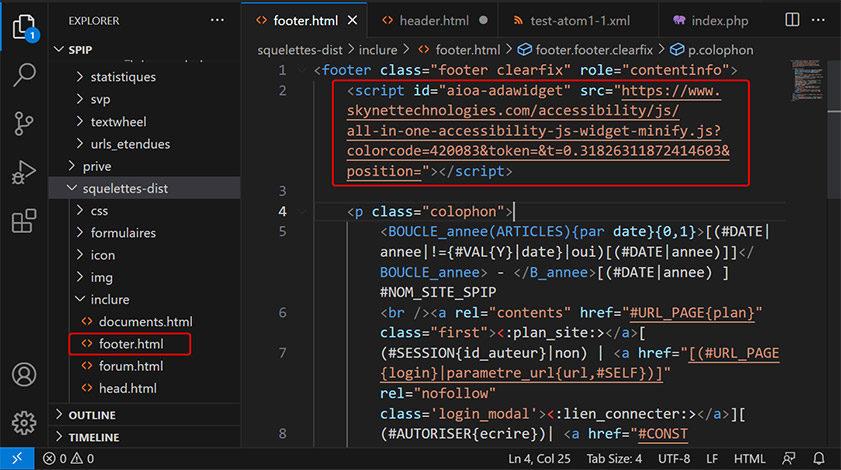Change indentation via Tab Size: 4

[x=614, y=459]
